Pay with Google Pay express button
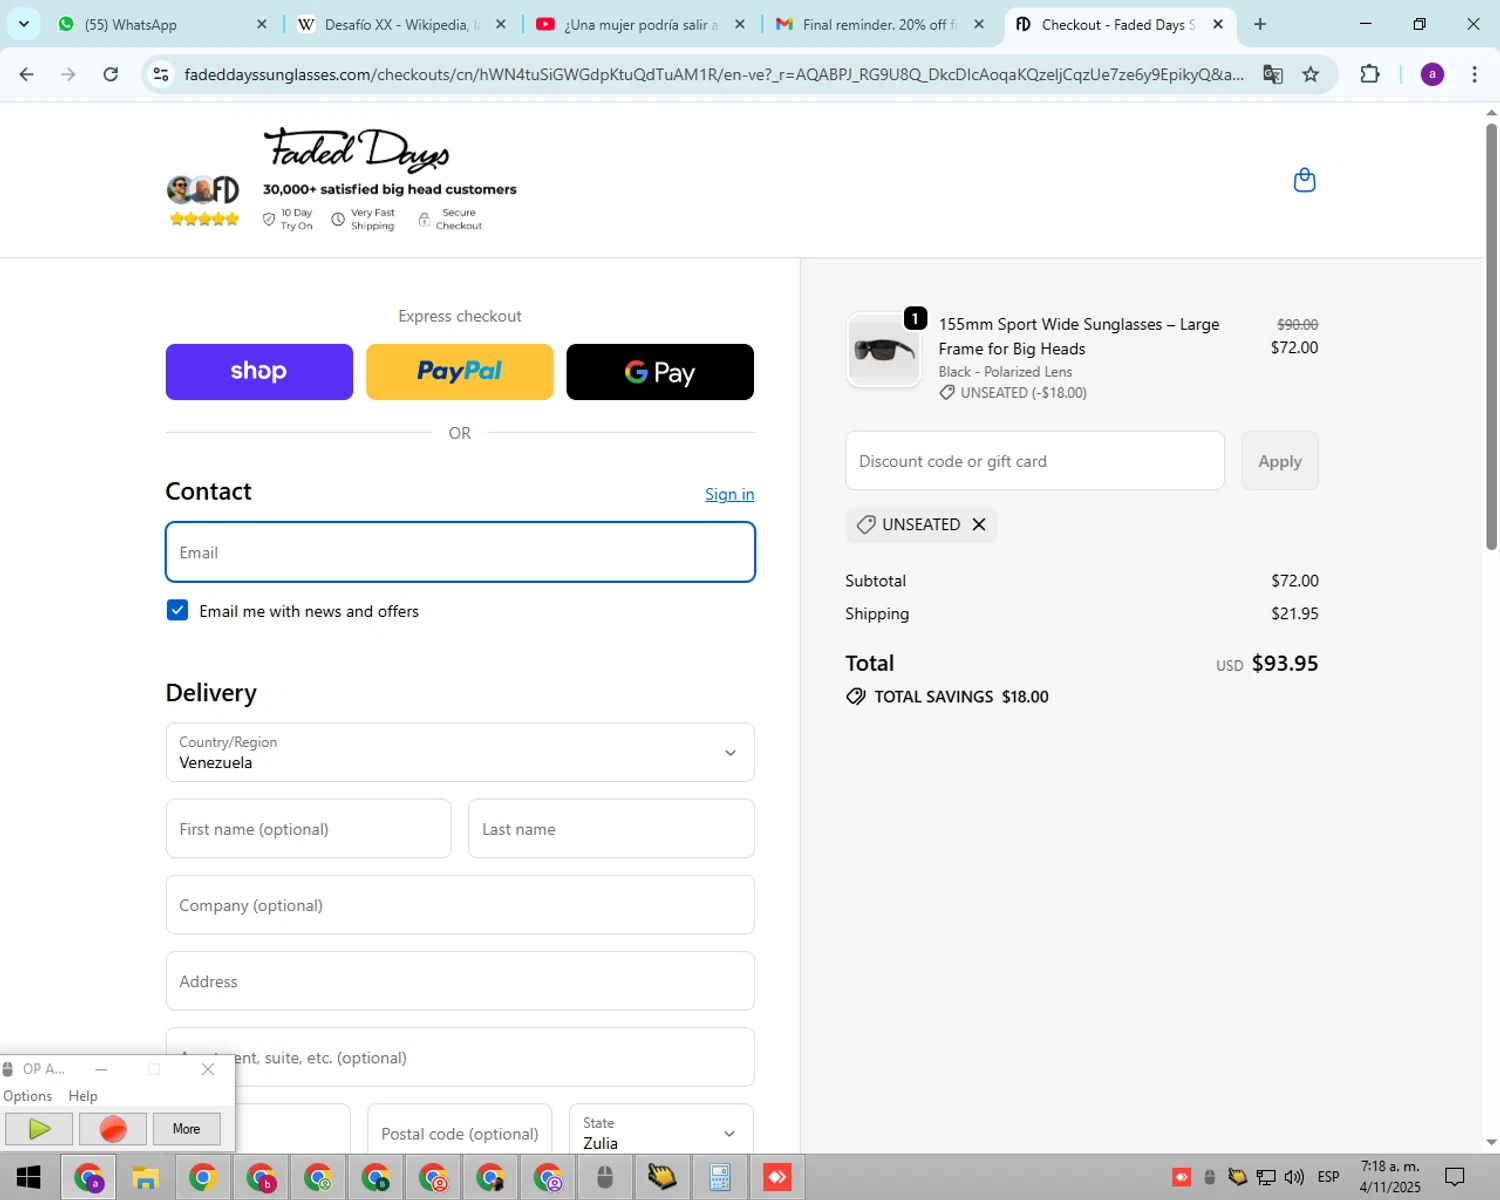The height and width of the screenshot is (1200, 1500). [660, 372]
